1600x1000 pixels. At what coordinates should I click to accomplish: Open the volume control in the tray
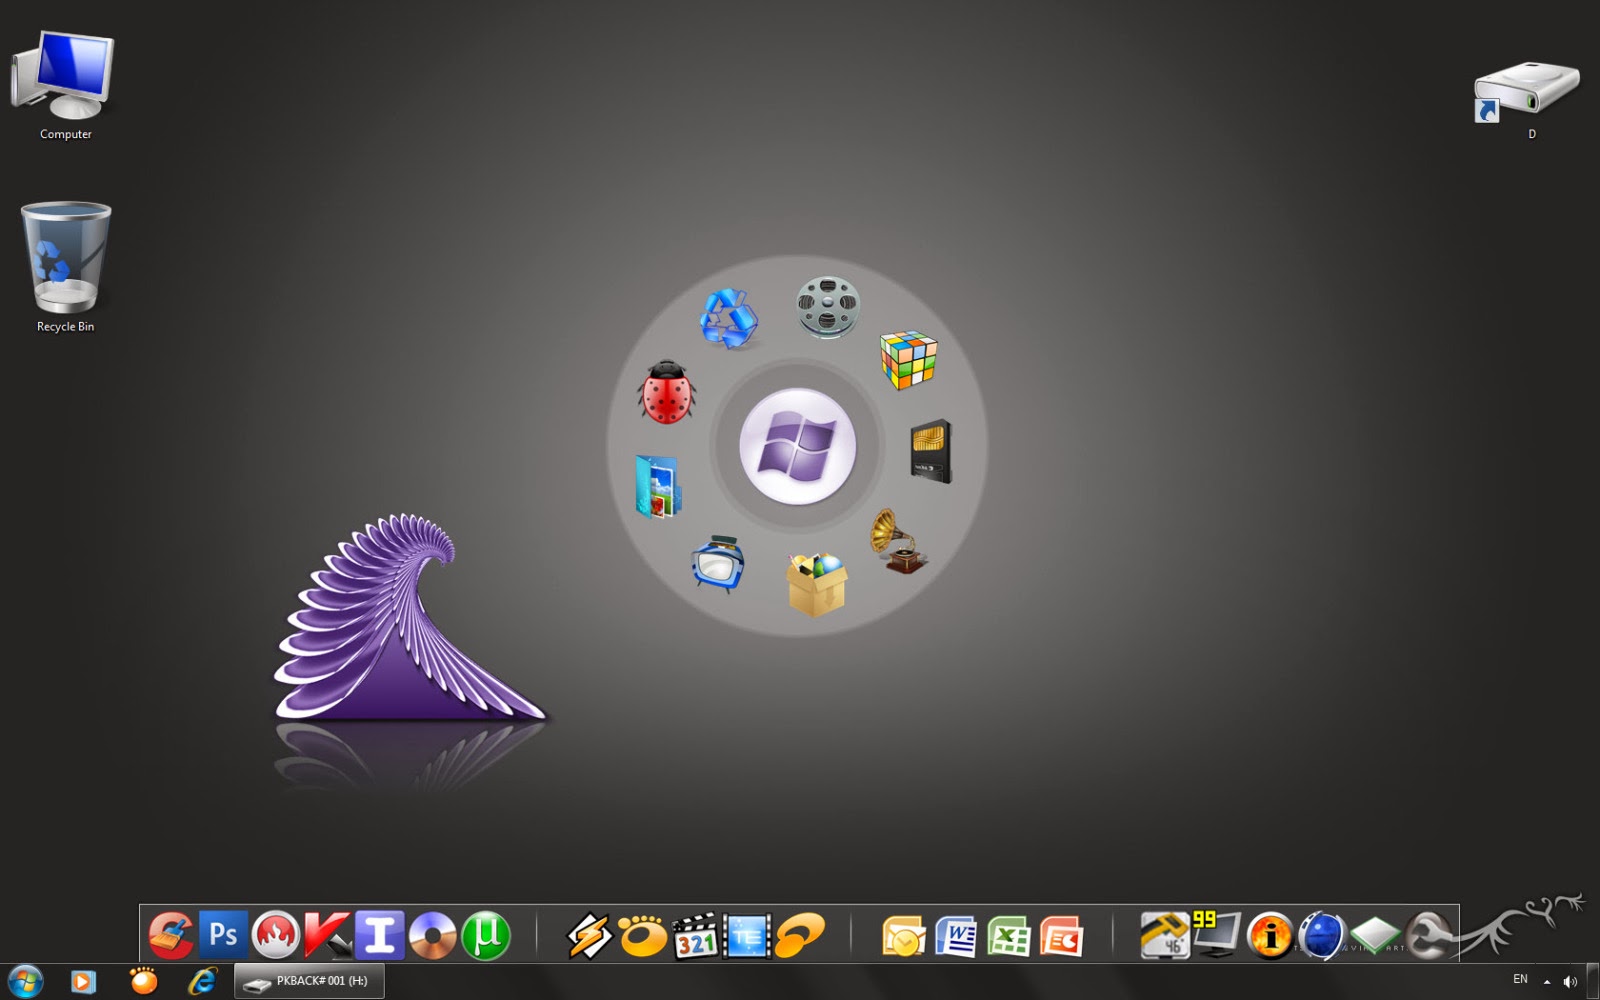(1570, 982)
